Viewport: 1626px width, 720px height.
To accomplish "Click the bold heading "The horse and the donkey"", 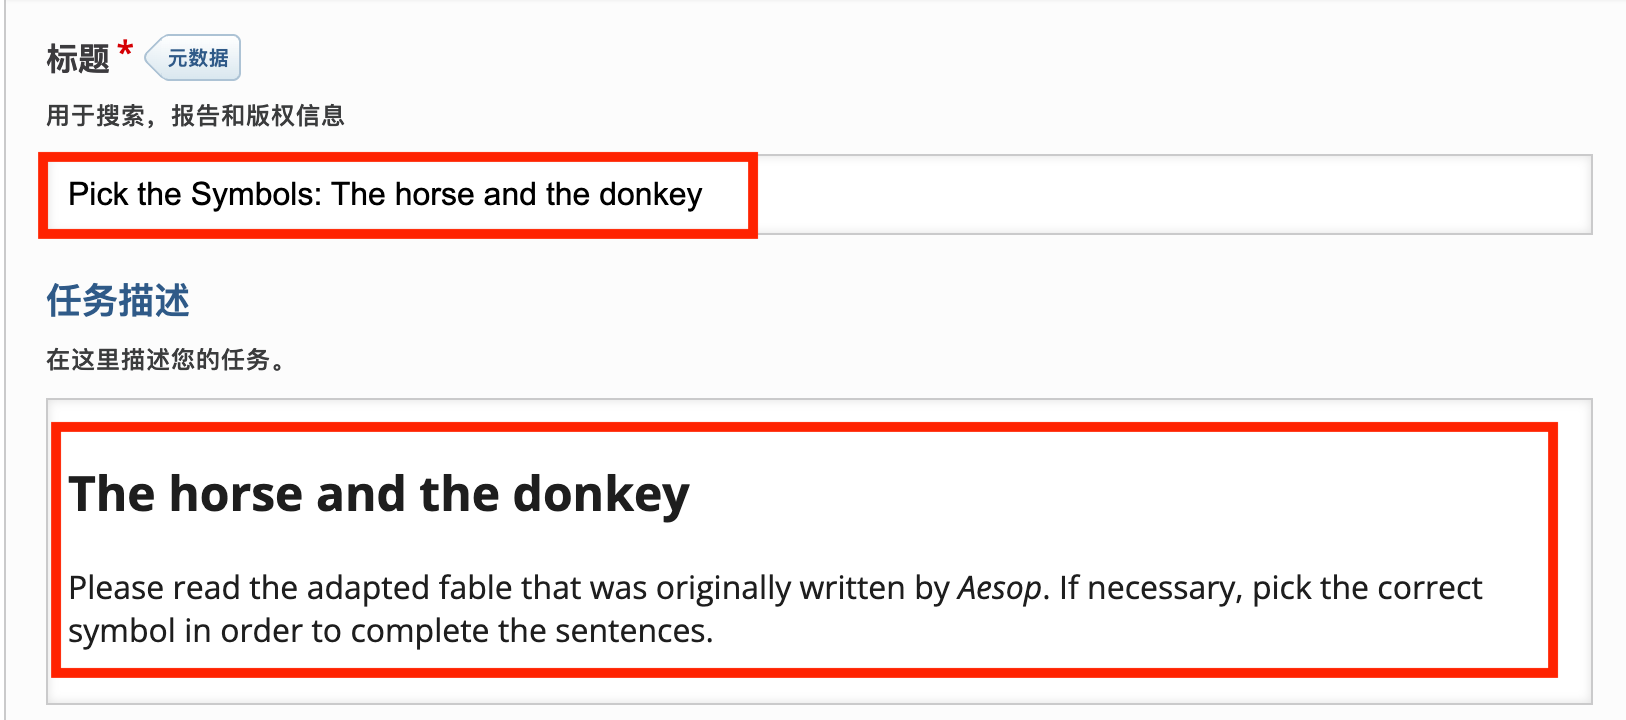I will [x=379, y=494].
